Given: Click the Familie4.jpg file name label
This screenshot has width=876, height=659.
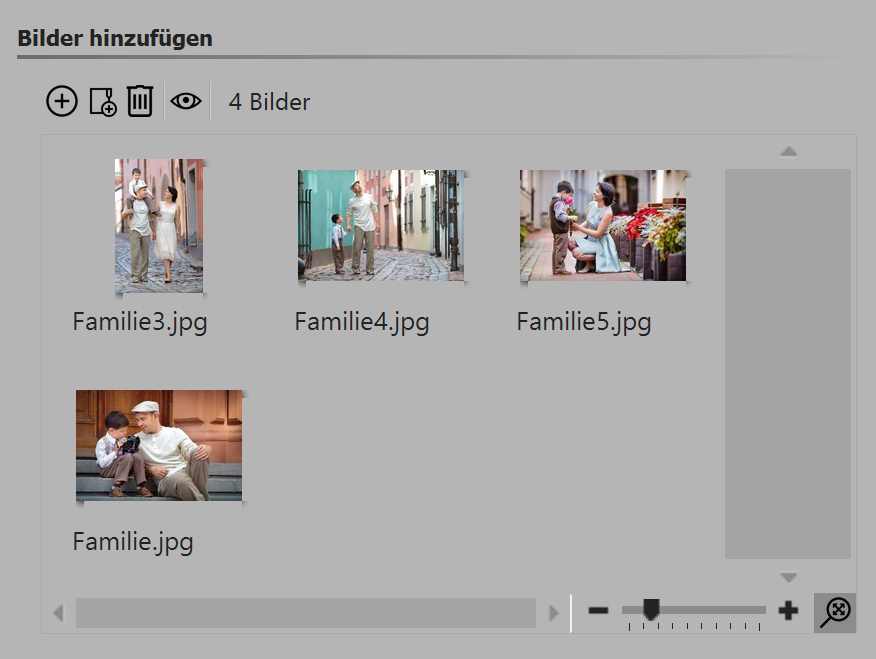Looking at the screenshot, I should (x=362, y=323).
